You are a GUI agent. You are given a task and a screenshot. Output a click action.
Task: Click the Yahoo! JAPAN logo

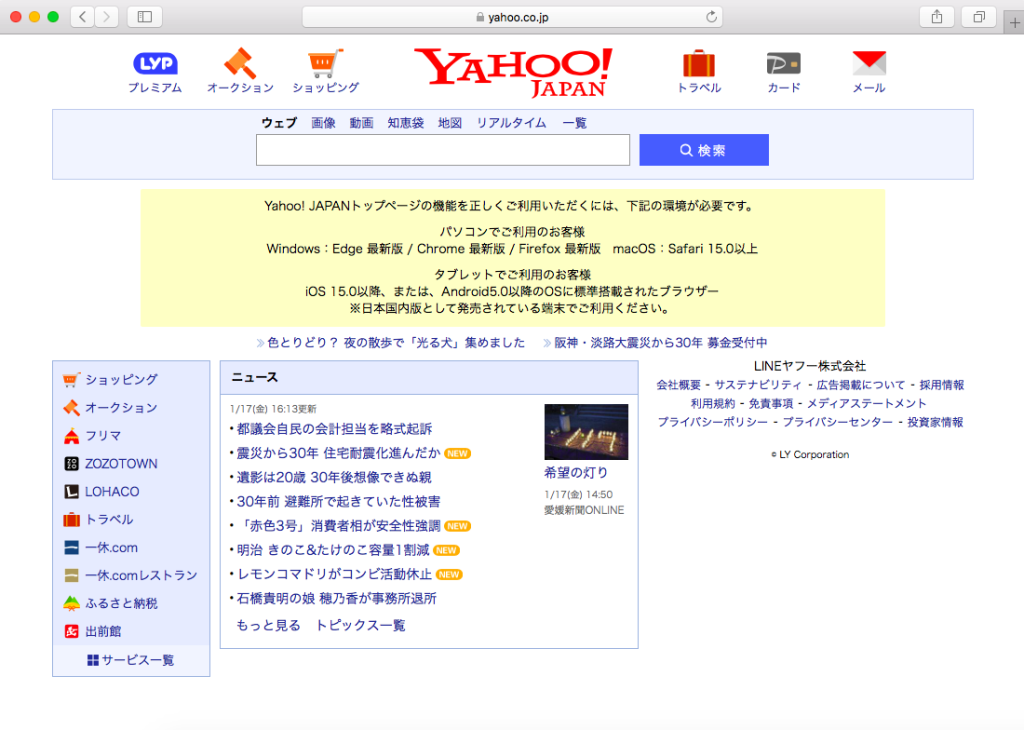[x=513, y=72]
